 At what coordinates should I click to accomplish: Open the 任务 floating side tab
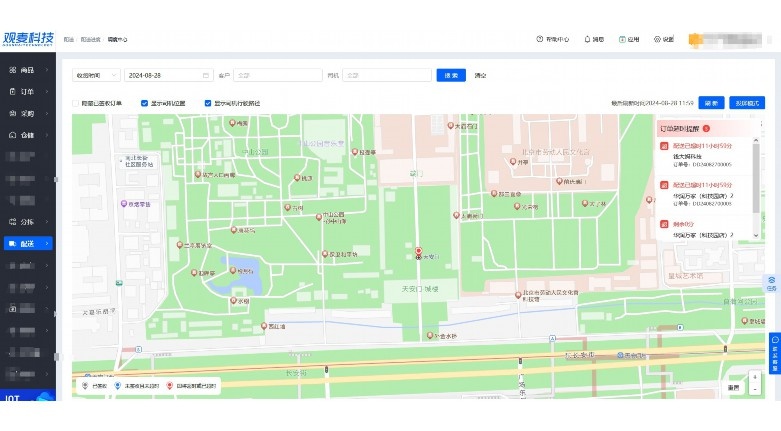(771, 284)
